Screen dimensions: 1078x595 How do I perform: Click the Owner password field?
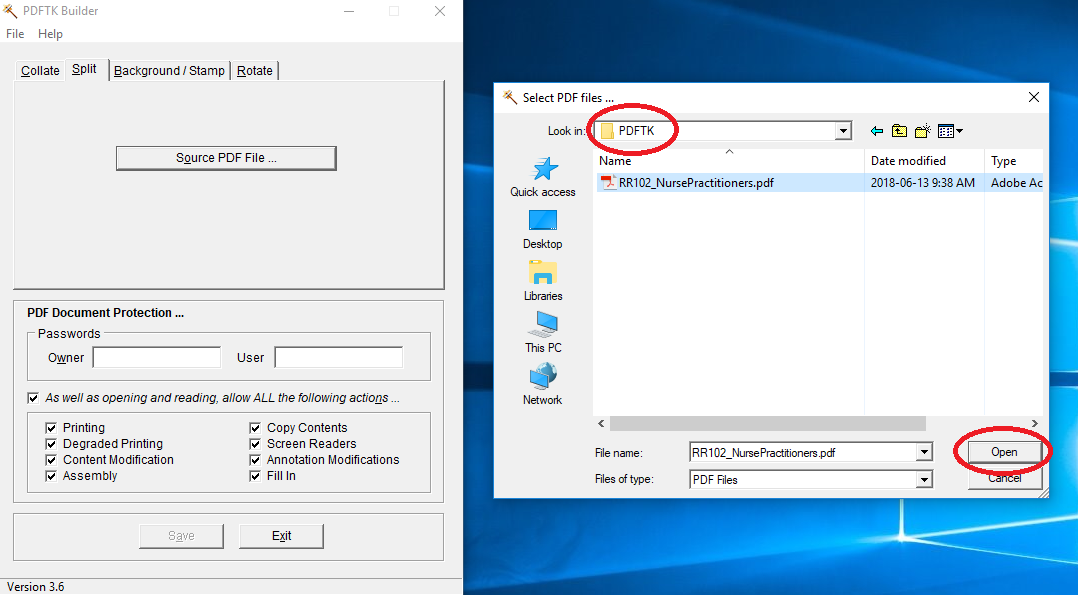[x=157, y=357]
